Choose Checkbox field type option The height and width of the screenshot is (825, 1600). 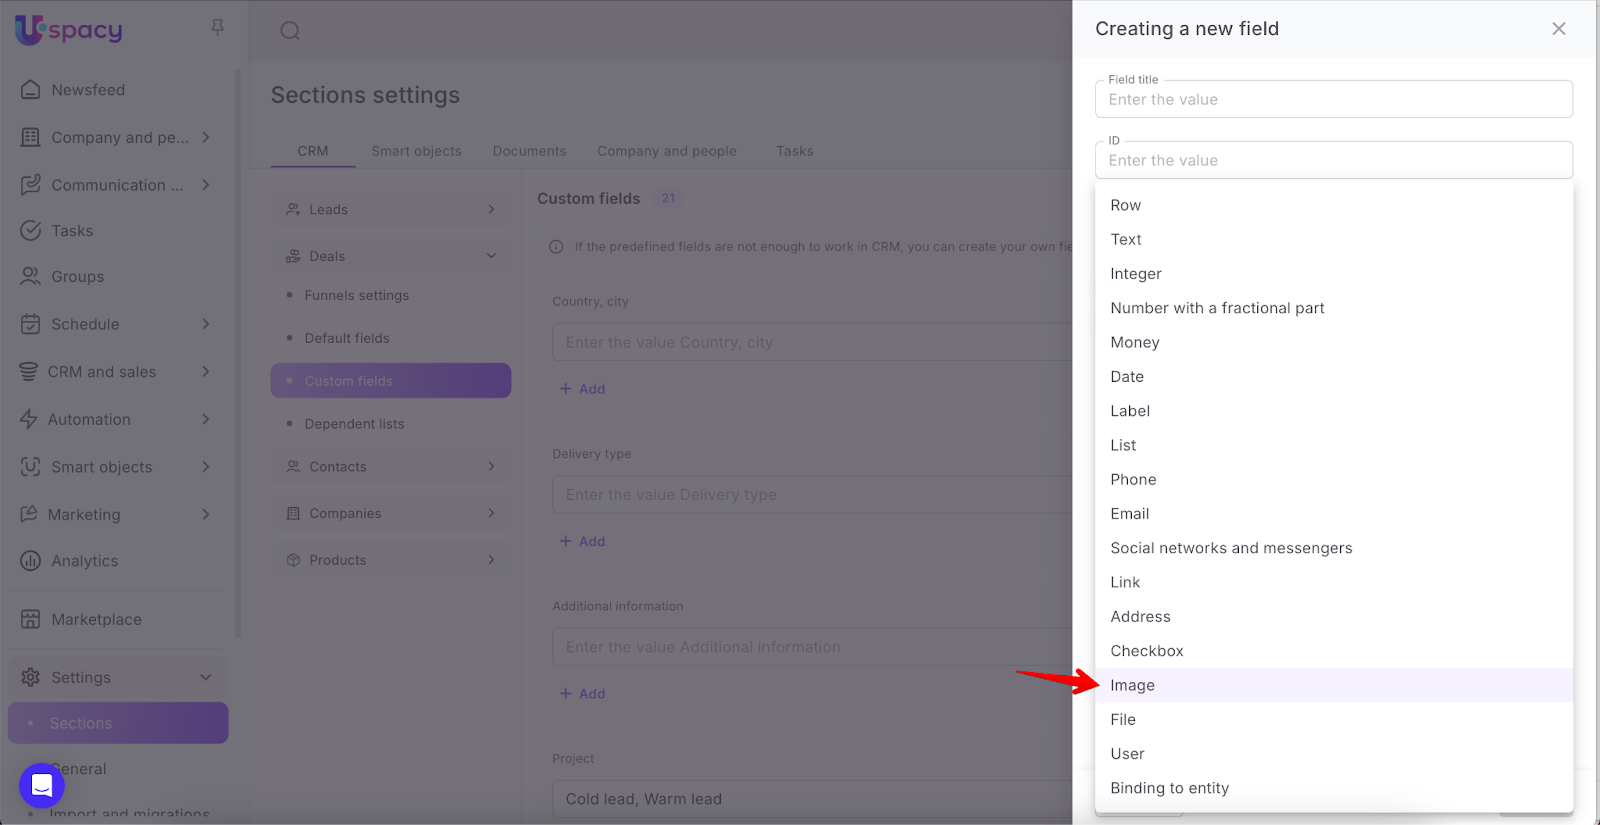coord(1146,651)
